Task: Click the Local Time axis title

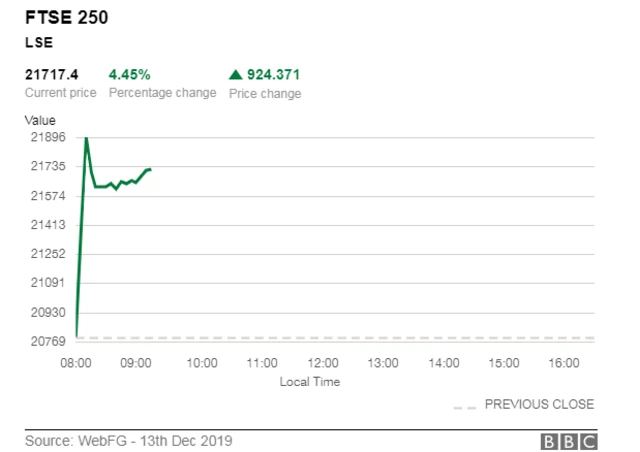Action: (x=310, y=381)
